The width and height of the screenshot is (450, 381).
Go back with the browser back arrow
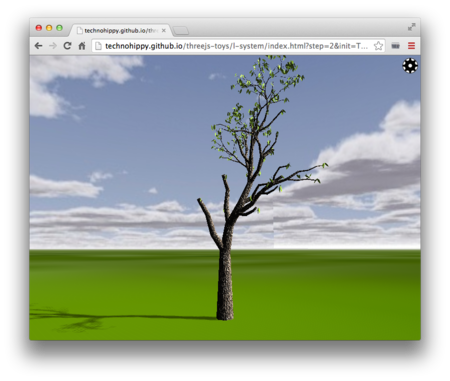coord(38,46)
